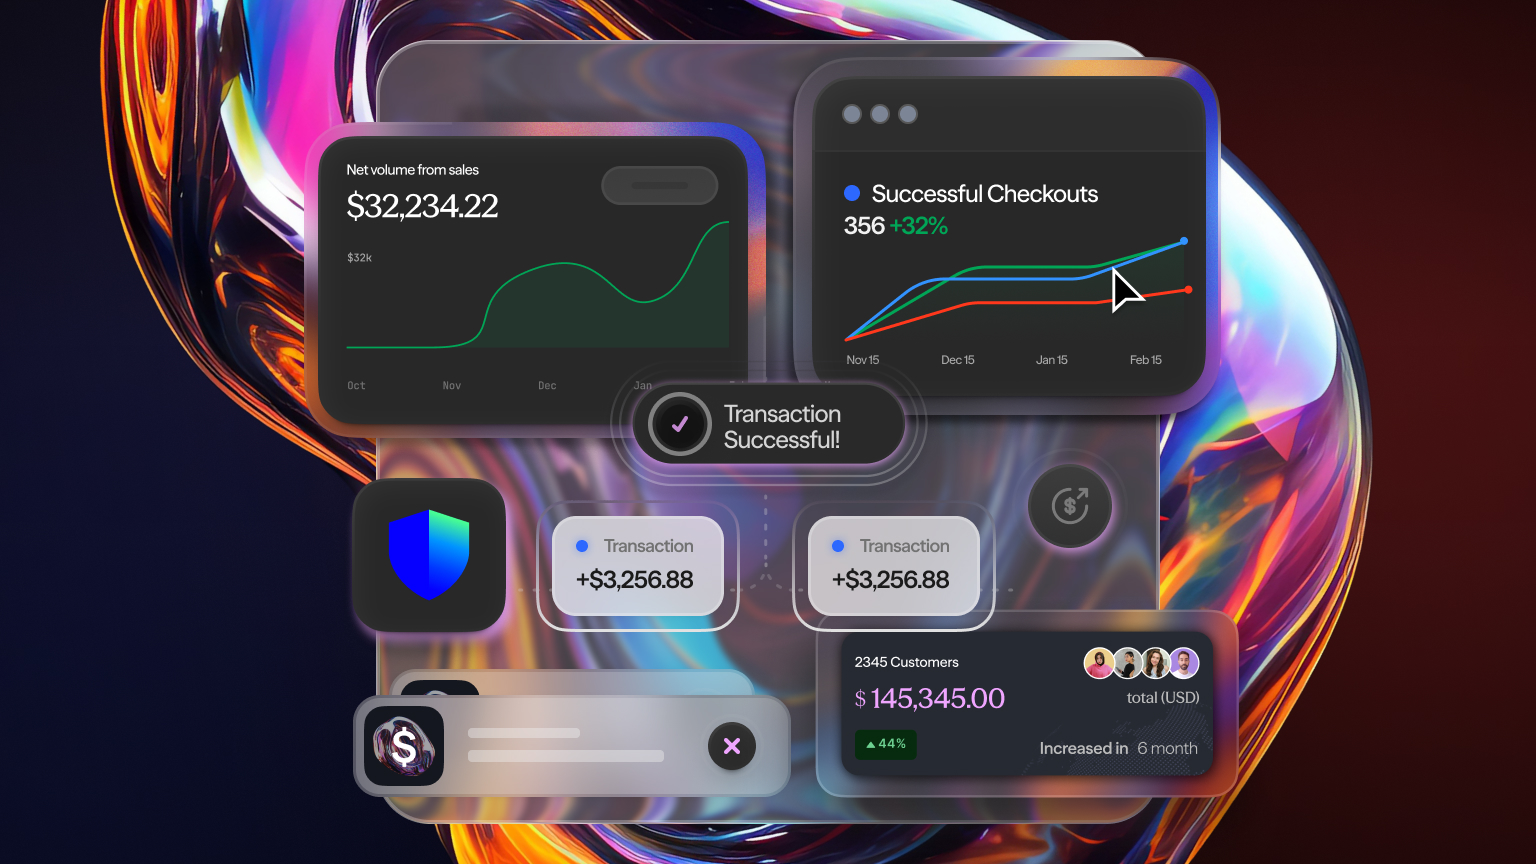The height and width of the screenshot is (864, 1536).
Task: Click the checkmark circle in Transaction Successful
Action: click(x=680, y=424)
